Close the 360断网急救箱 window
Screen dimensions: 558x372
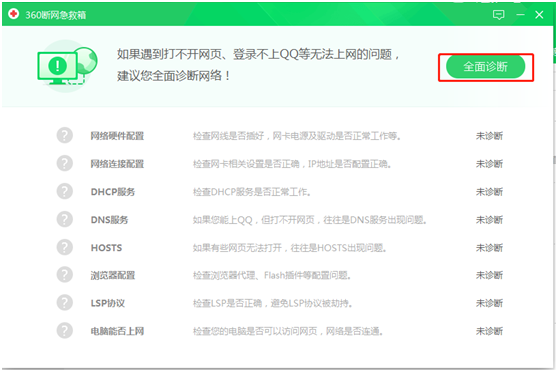539,15
